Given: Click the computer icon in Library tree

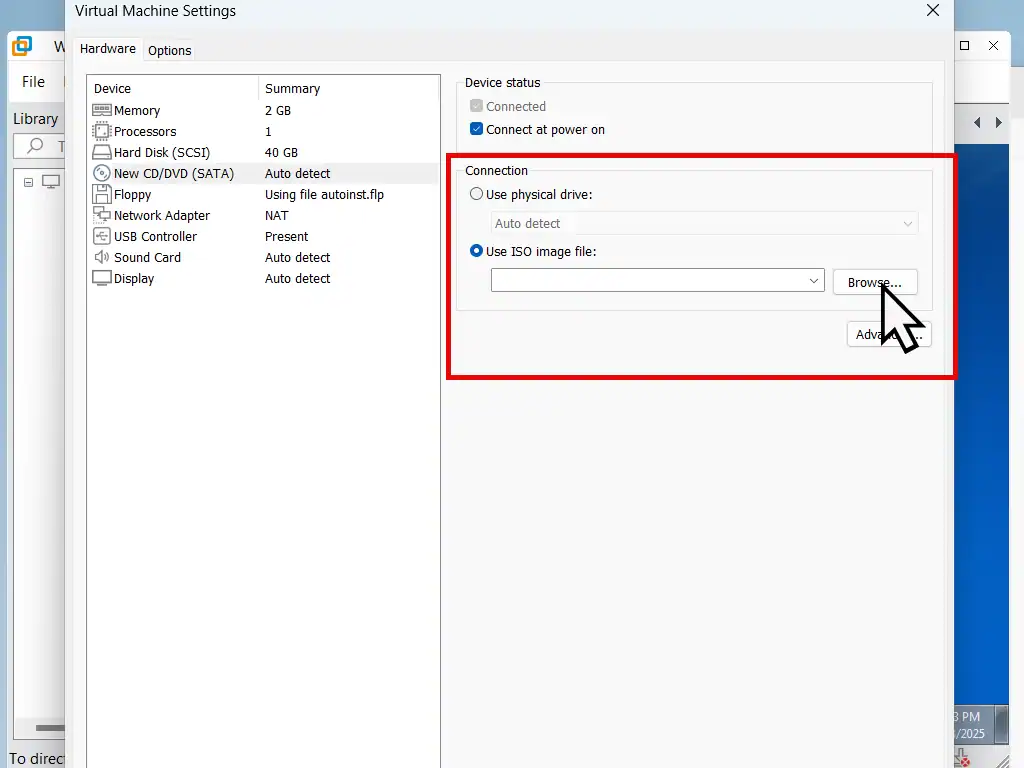Looking at the screenshot, I should click(51, 182).
